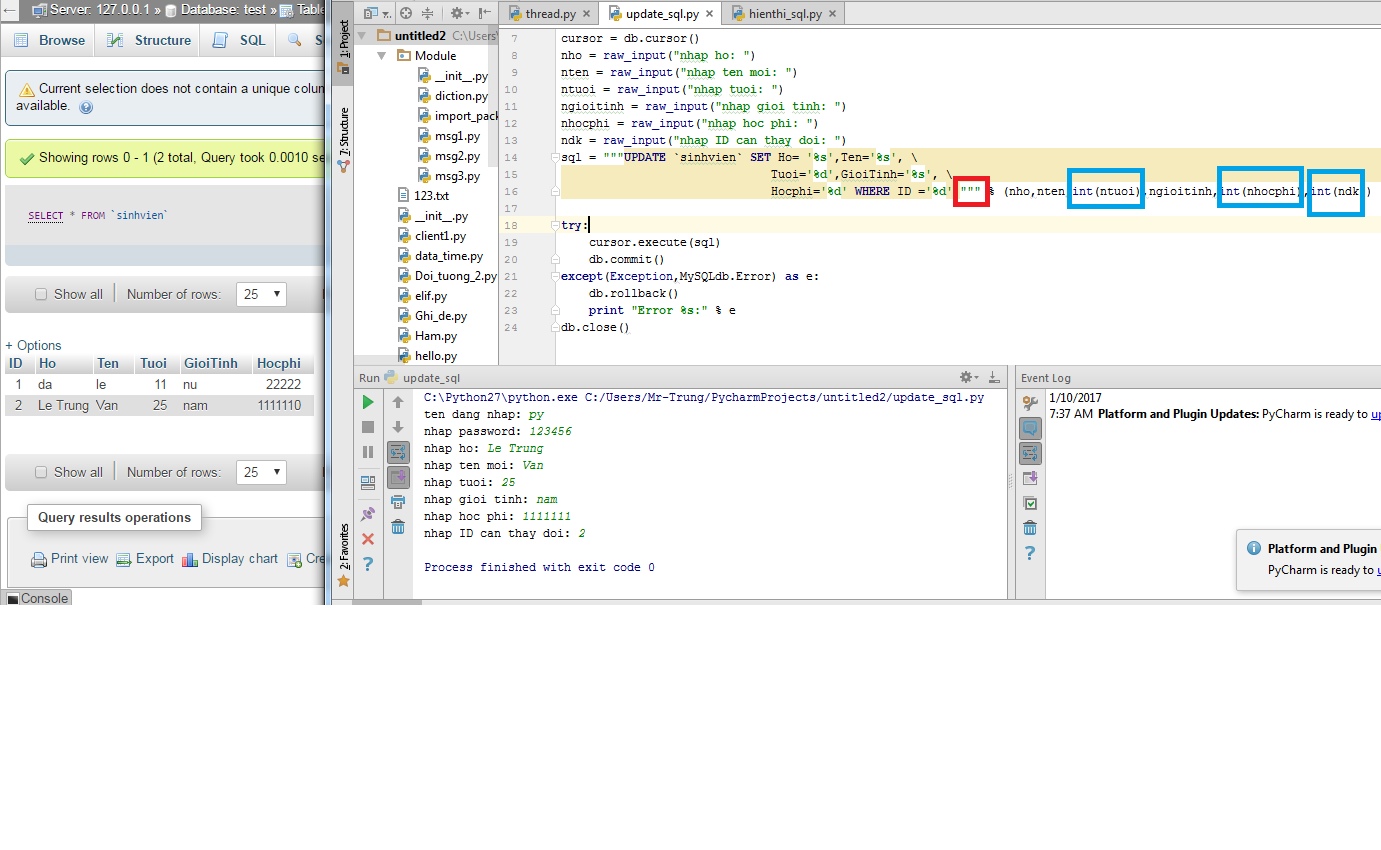Image resolution: width=1381 pixels, height=850 pixels.
Task: Click Display chart link
Action: (239, 559)
